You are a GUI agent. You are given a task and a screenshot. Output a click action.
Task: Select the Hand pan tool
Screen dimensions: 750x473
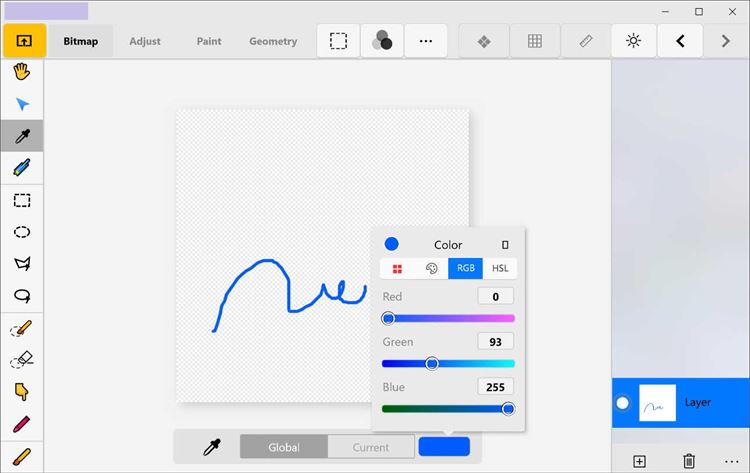pos(22,72)
